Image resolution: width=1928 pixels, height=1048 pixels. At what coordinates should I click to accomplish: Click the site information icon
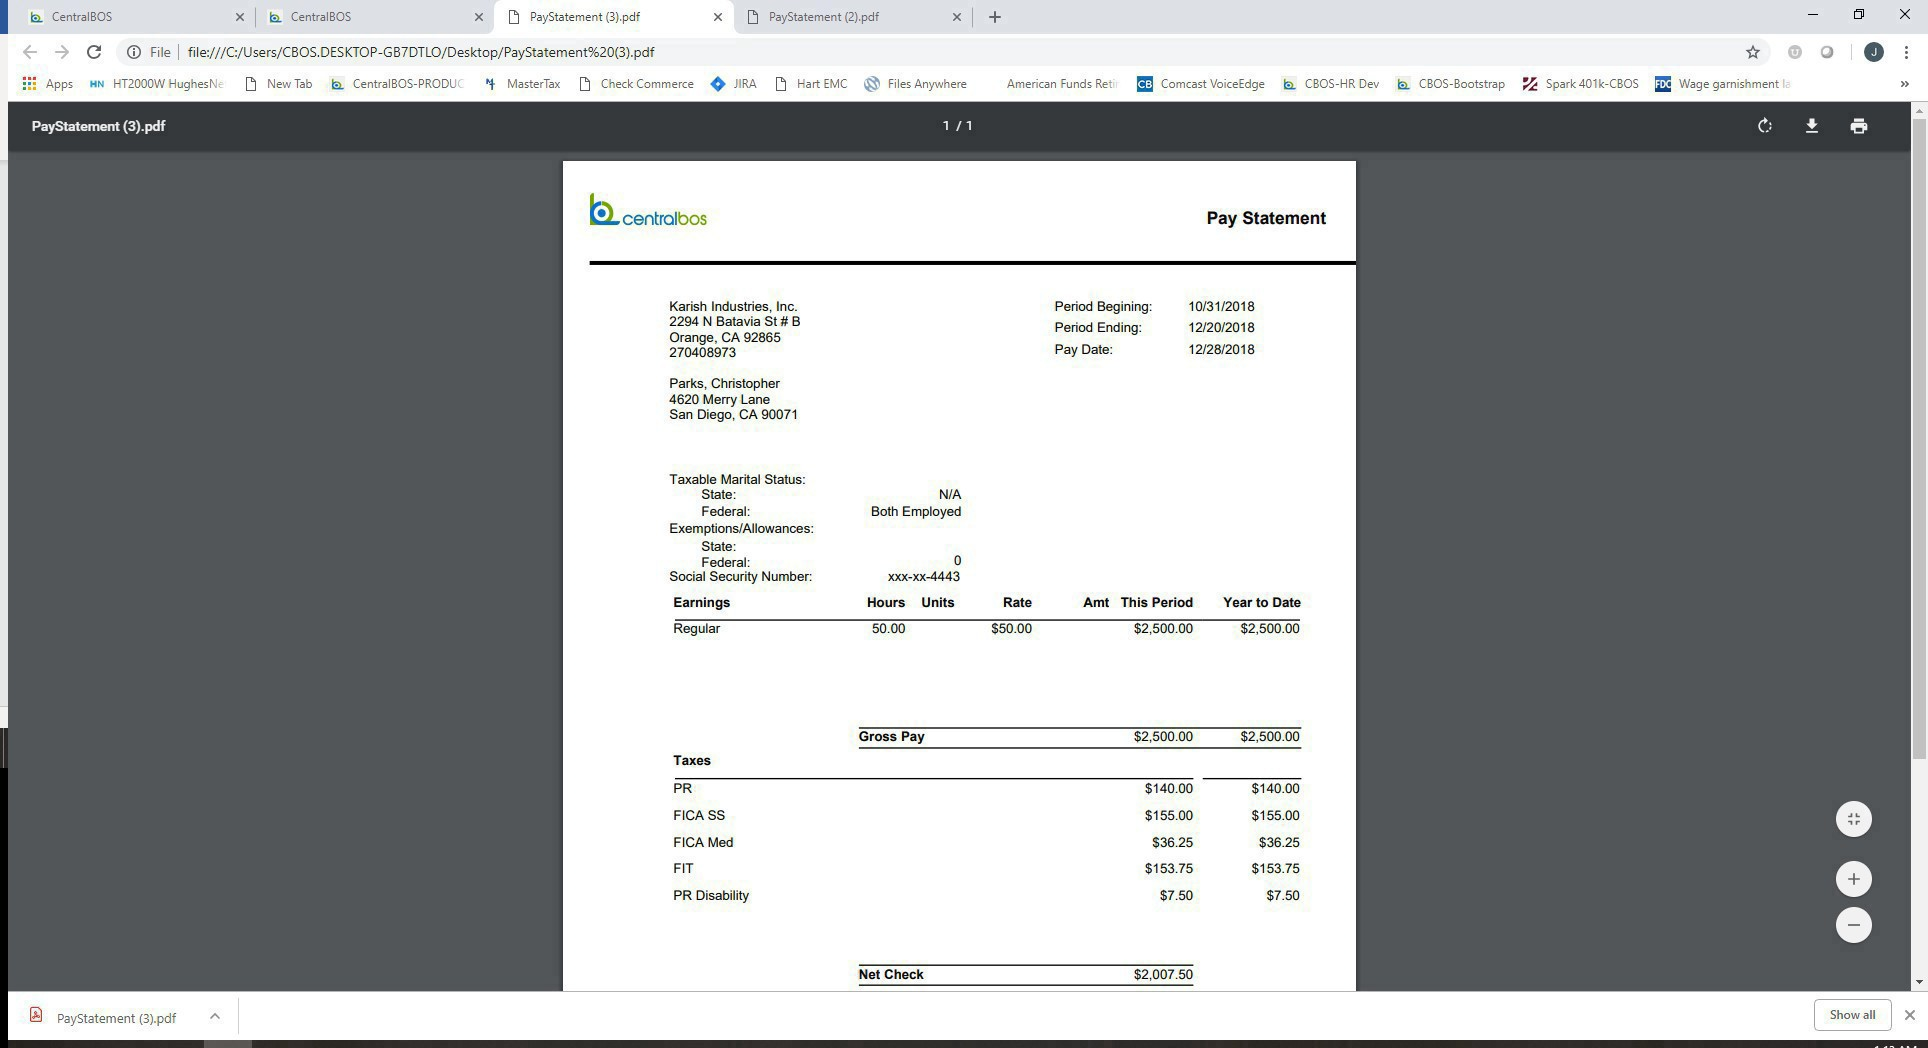[133, 52]
